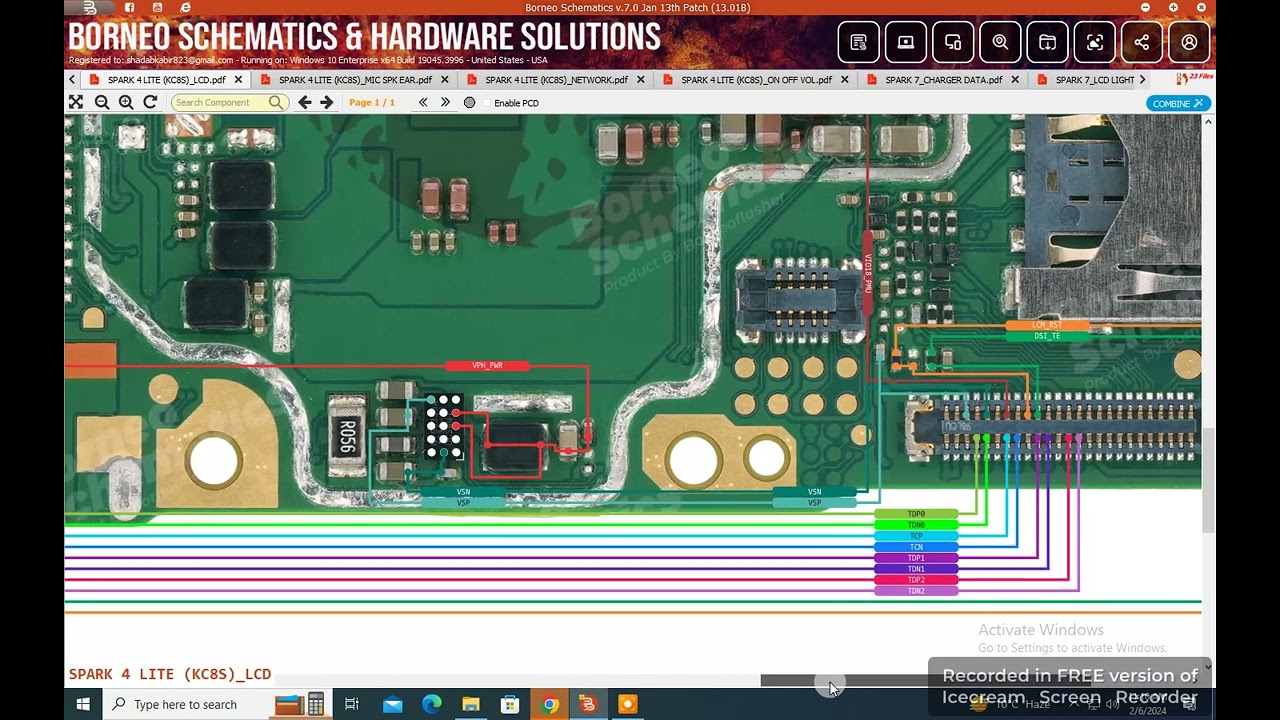1280x720 pixels.
Task: Zoom out with the minus magnifier
Action: tap(102, 102)
